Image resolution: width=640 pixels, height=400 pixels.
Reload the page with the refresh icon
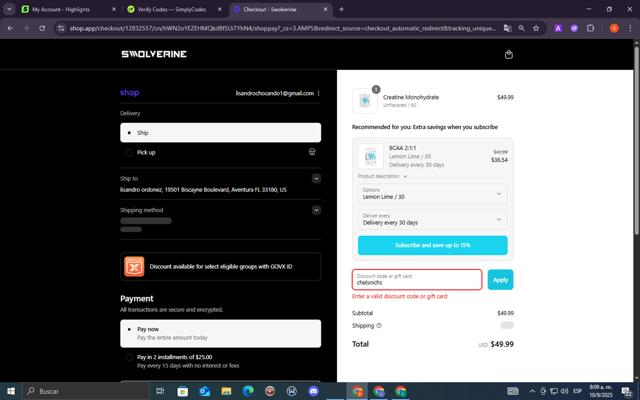[x=42, y=28]
